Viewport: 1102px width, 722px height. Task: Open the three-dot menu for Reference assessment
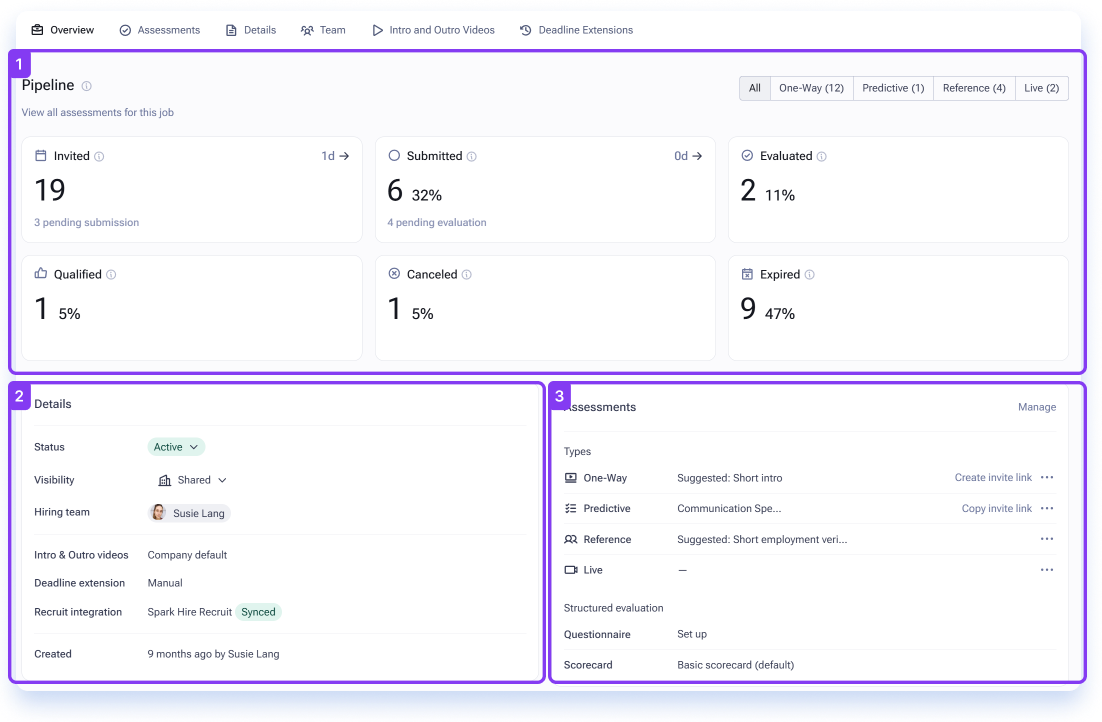[x=1046, y=539]
